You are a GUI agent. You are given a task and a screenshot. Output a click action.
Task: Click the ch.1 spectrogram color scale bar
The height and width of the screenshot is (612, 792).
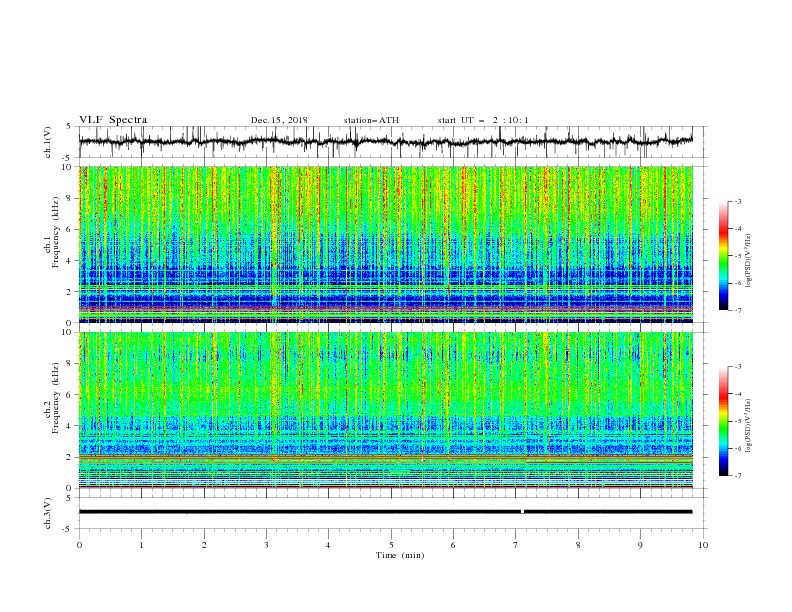[723, 256]
